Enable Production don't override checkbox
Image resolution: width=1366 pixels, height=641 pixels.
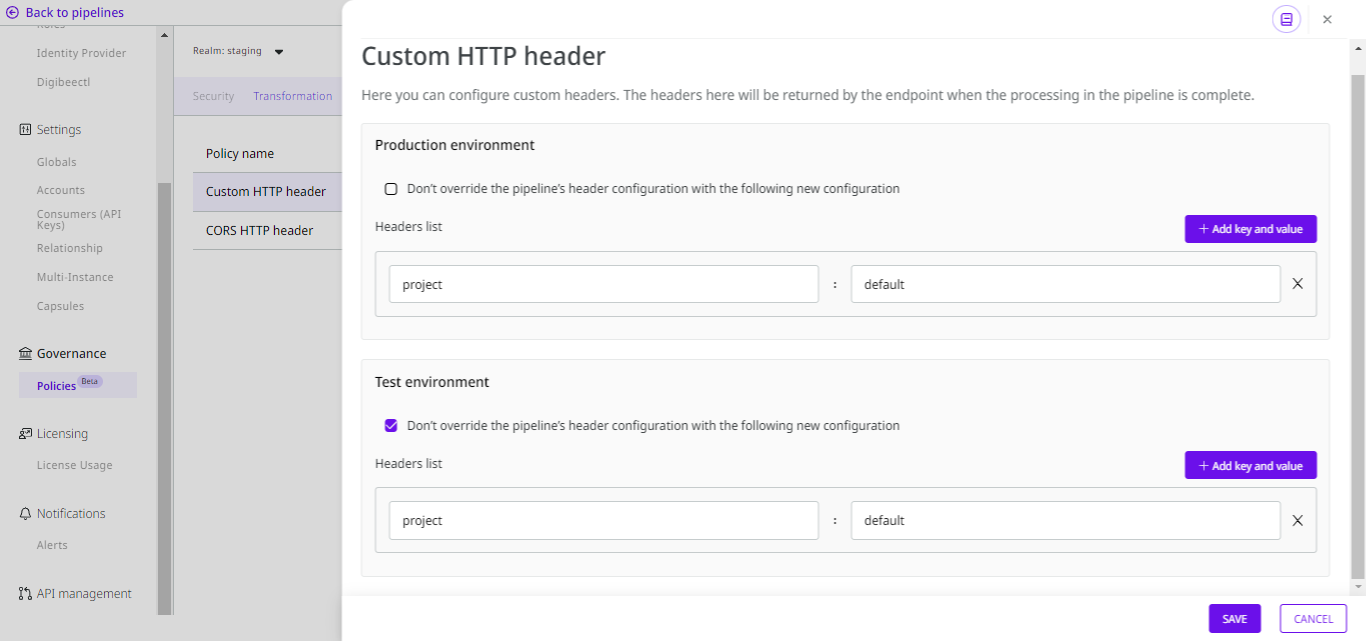pyautogui.click(x=391, y=189)
